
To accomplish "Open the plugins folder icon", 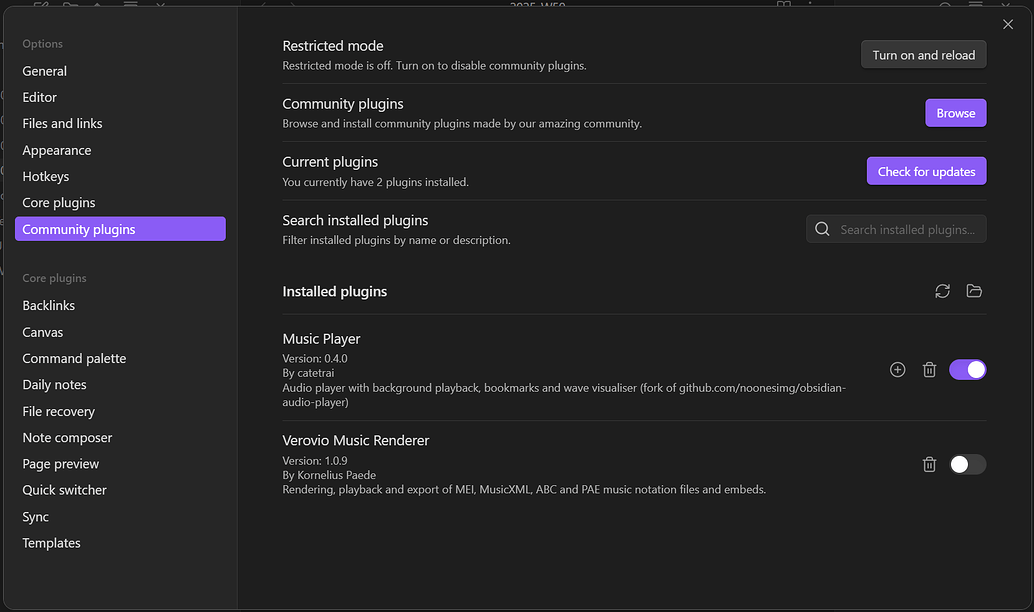I will tap(974, 291).
